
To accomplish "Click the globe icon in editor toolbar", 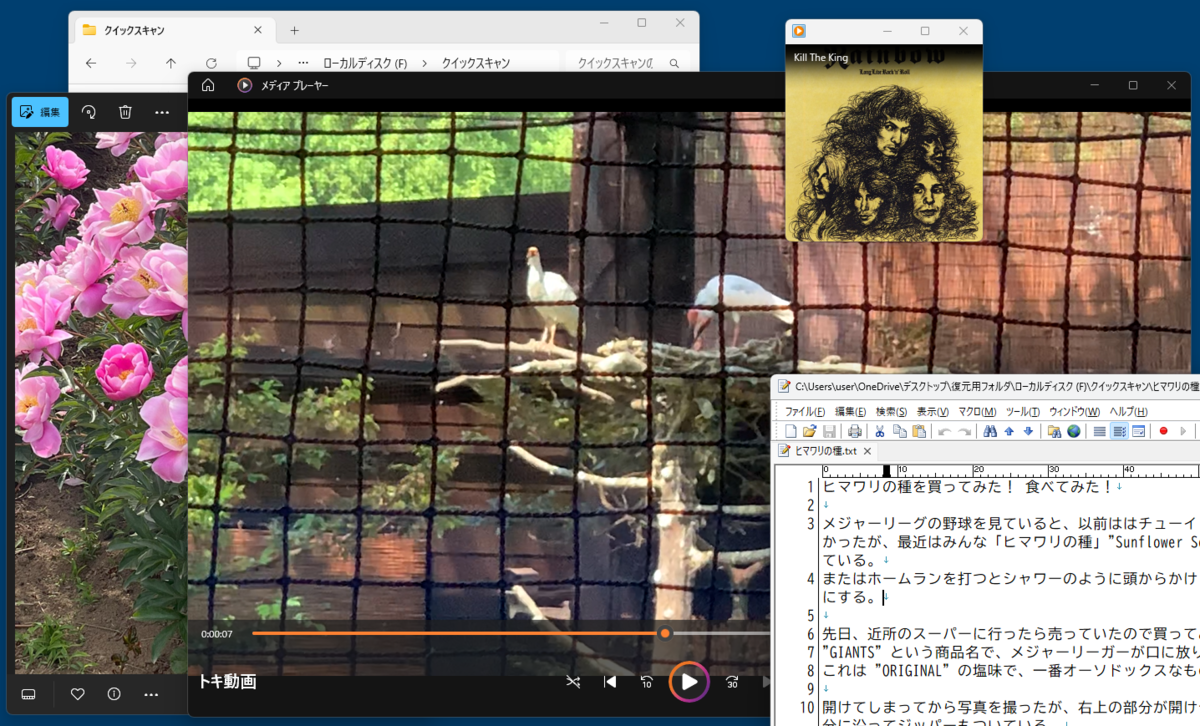I will click(x=1074, y=431).
